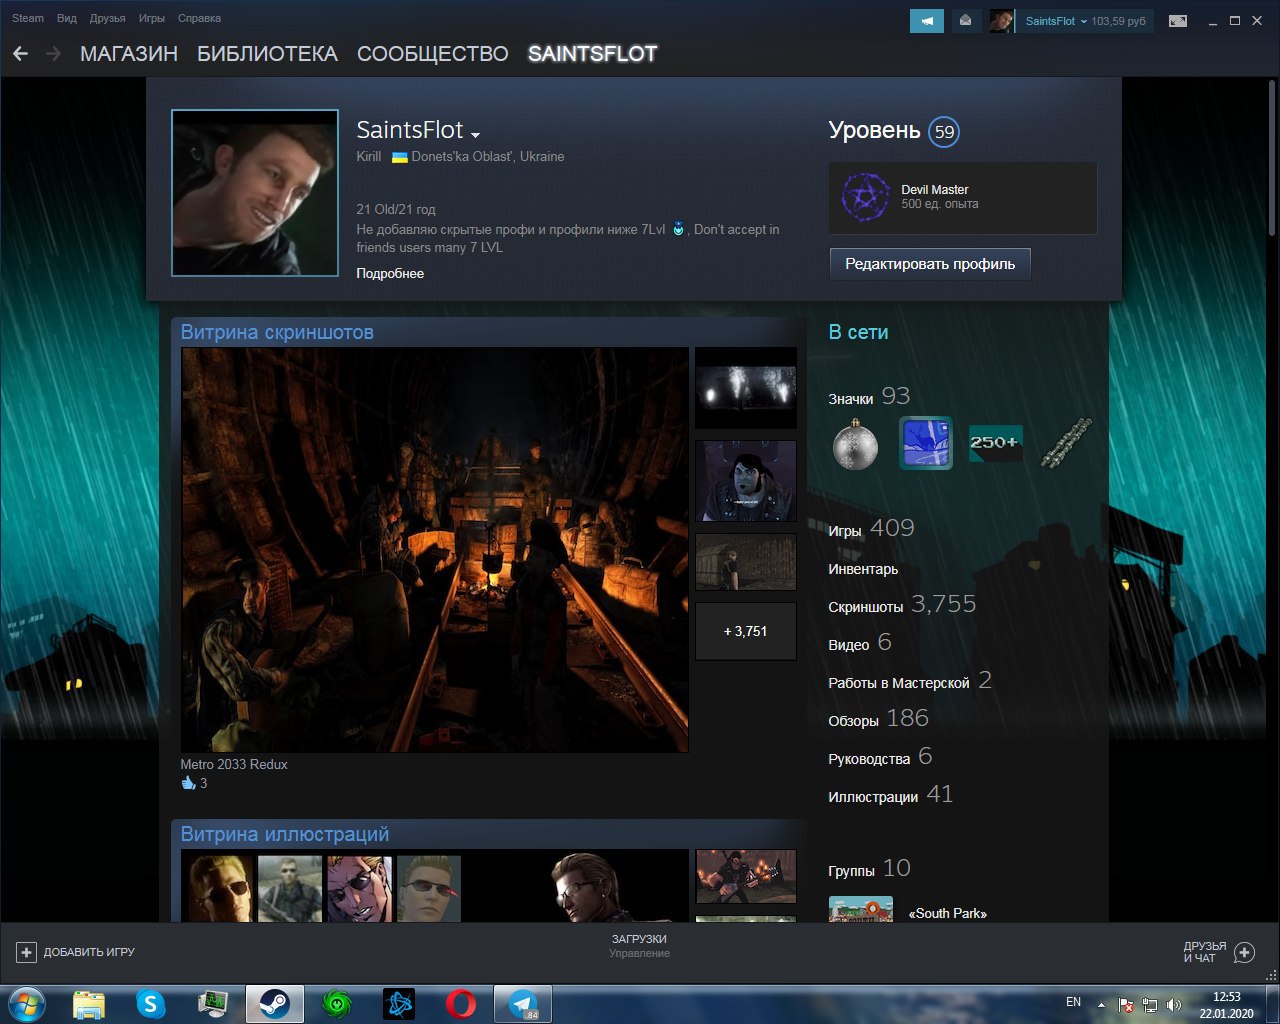Viewport: 1280px width, 1024px height.
Task: Click the + 3,751 more screenshots tile
Action: [x=746, y=631]
